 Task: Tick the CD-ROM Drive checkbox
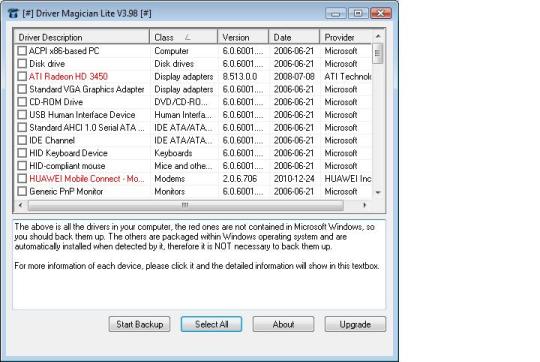point(22,102)
